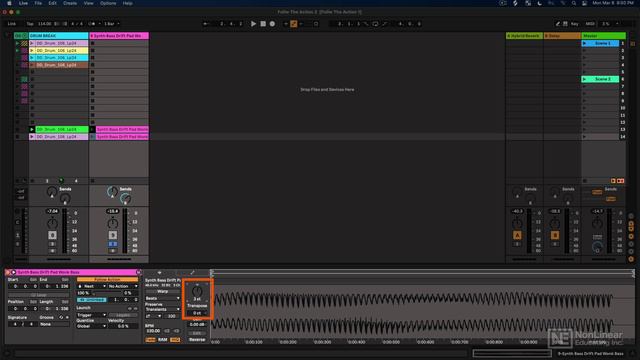
Task: Click the Link button
Action: coord(12,24)
